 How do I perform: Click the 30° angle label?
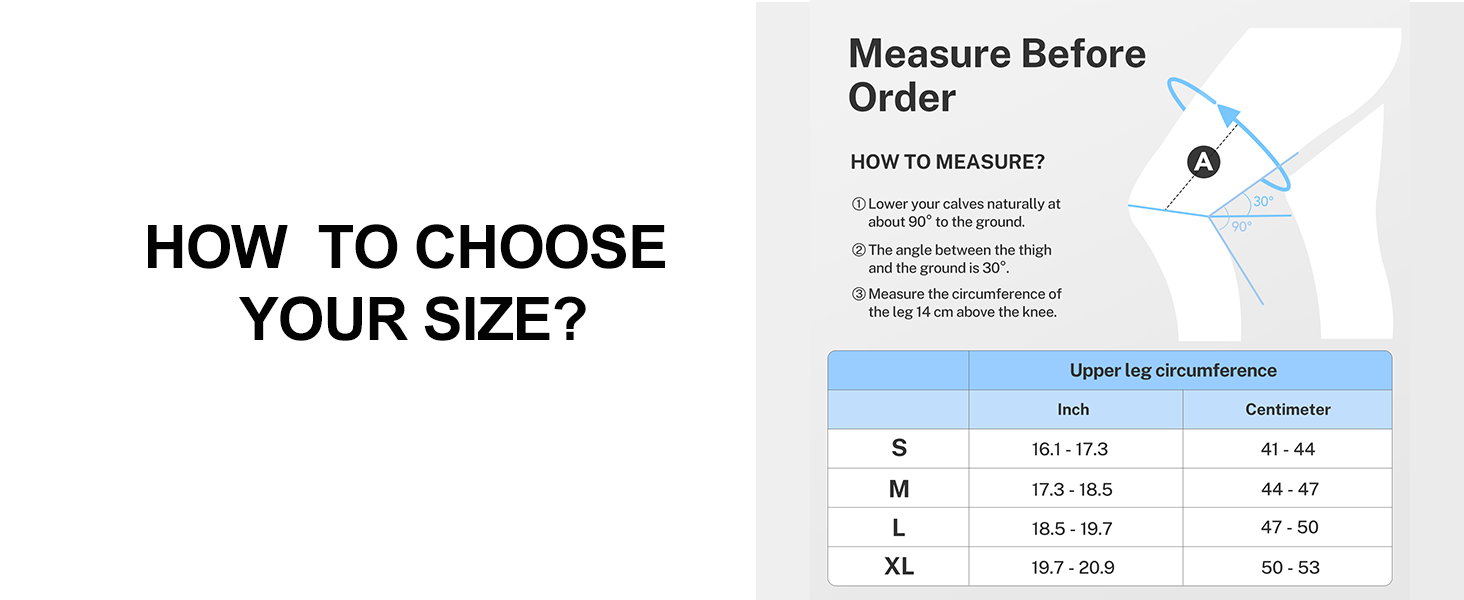click(x=1264, y=201)
